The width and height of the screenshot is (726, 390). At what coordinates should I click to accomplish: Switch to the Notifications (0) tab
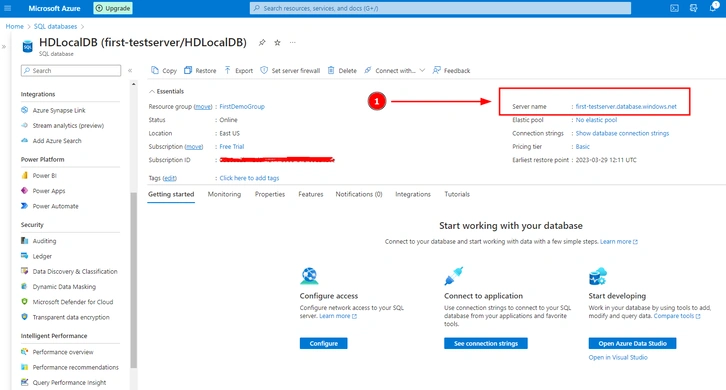pyautogui.click(x=359, y=194)
